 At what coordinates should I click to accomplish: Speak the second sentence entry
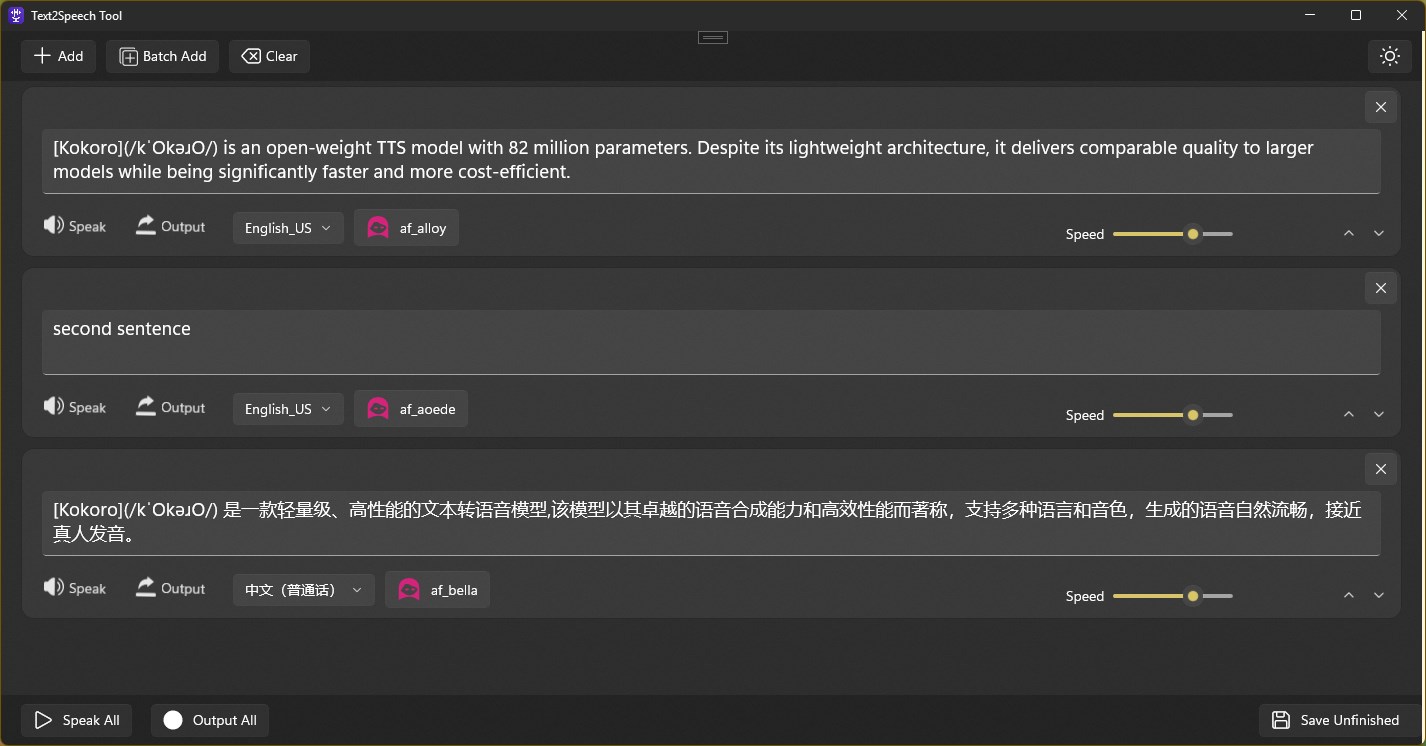(x=75, y=407)
